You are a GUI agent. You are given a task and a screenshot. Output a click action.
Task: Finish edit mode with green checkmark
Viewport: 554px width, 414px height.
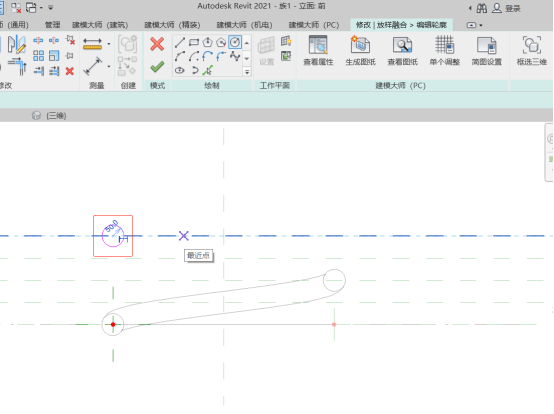tap(157, 67)
